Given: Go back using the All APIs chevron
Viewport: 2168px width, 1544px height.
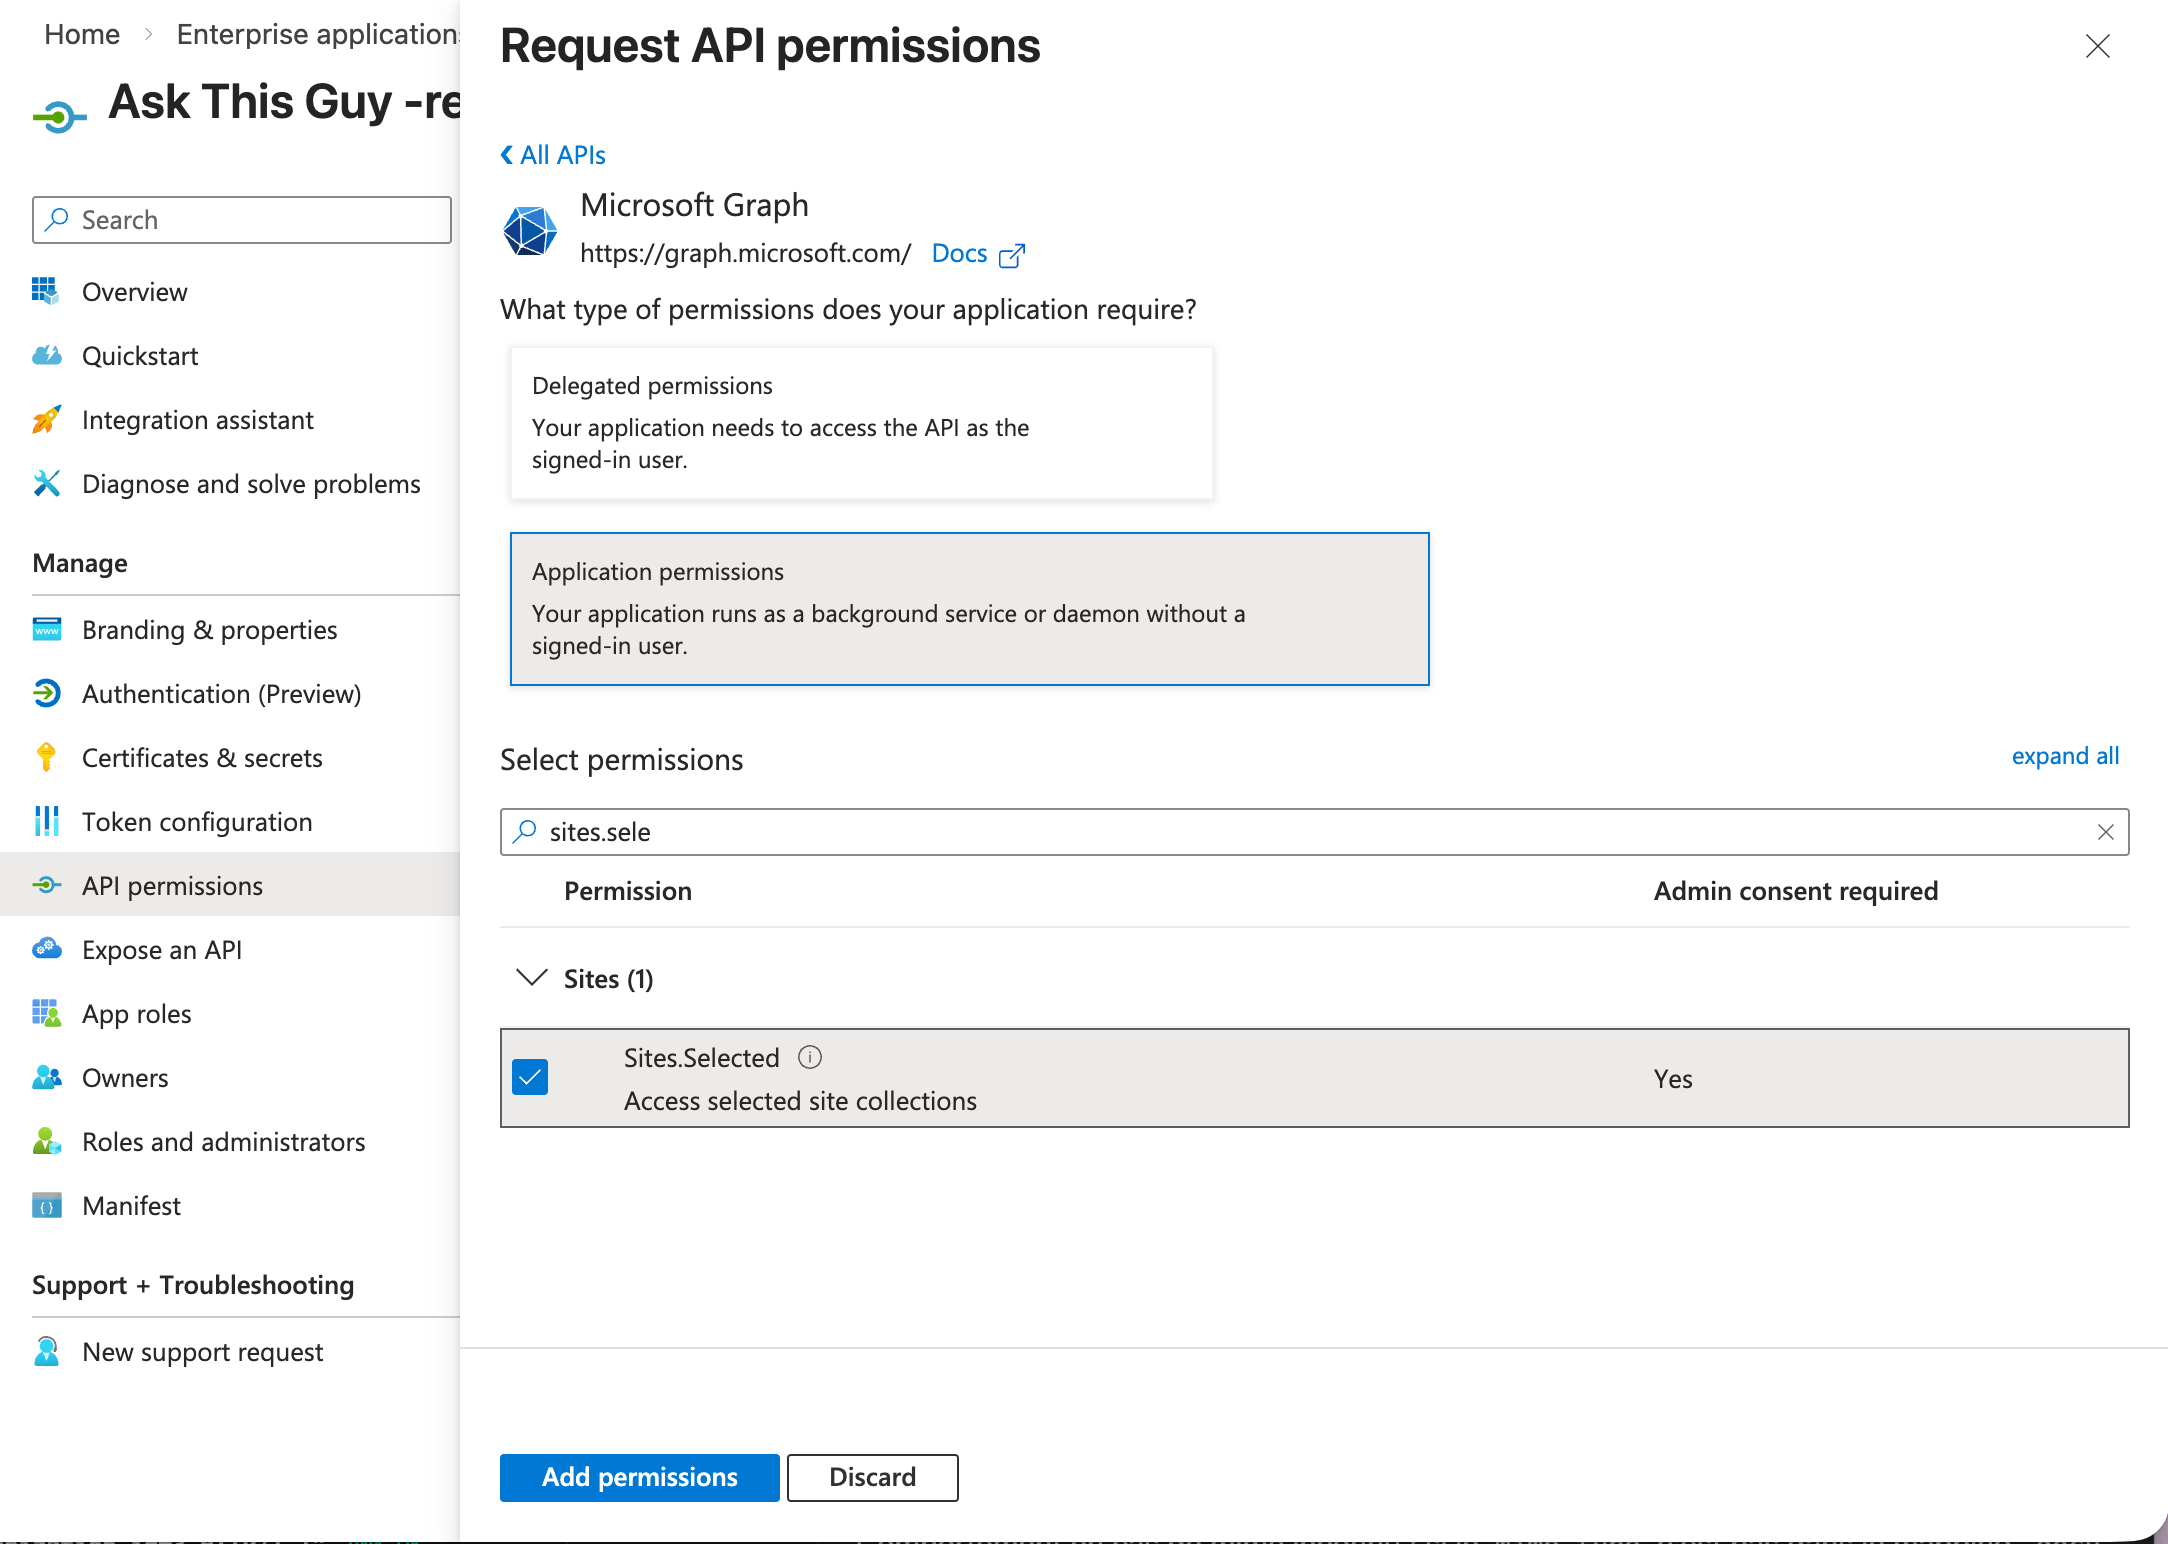Looking at the screenshot, I should pos(507,155).
